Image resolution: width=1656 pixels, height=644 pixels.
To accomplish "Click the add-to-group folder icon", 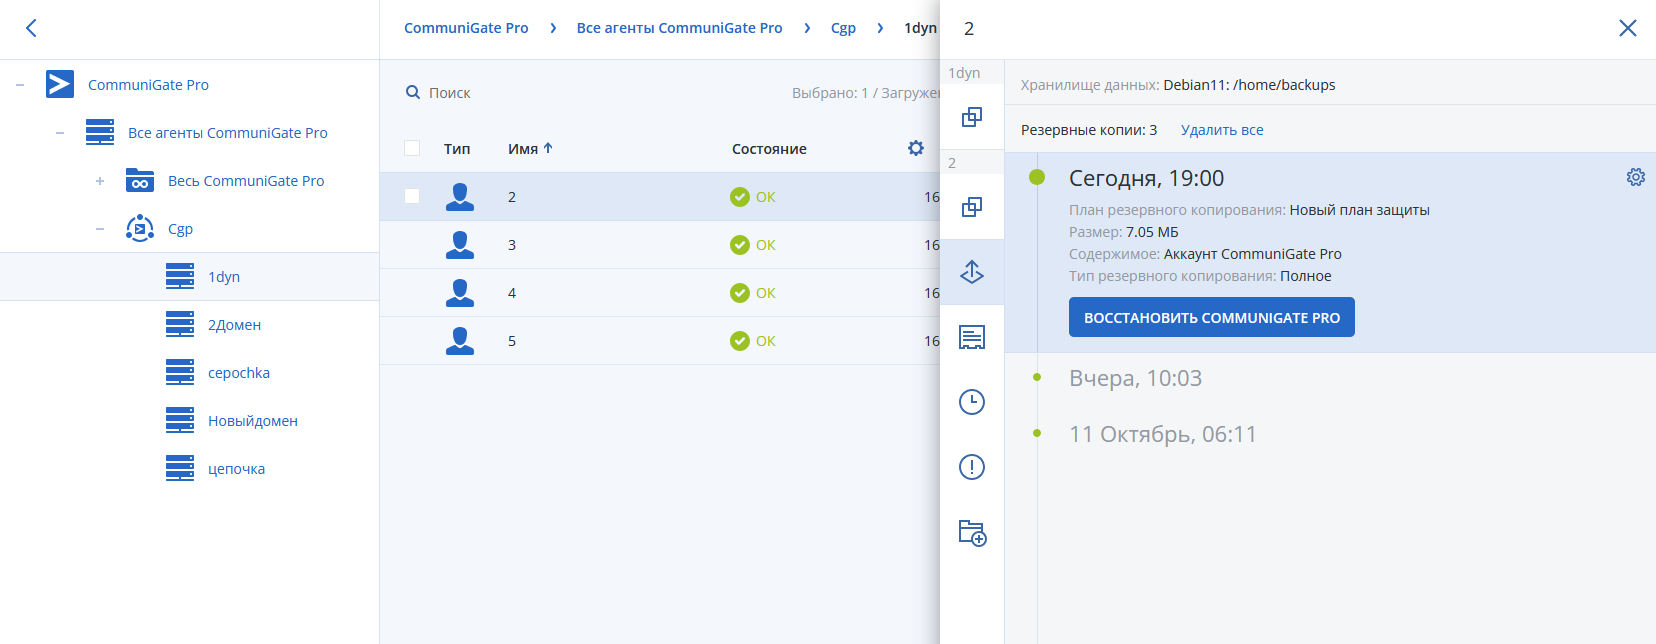I will click(x=972, y=532).
